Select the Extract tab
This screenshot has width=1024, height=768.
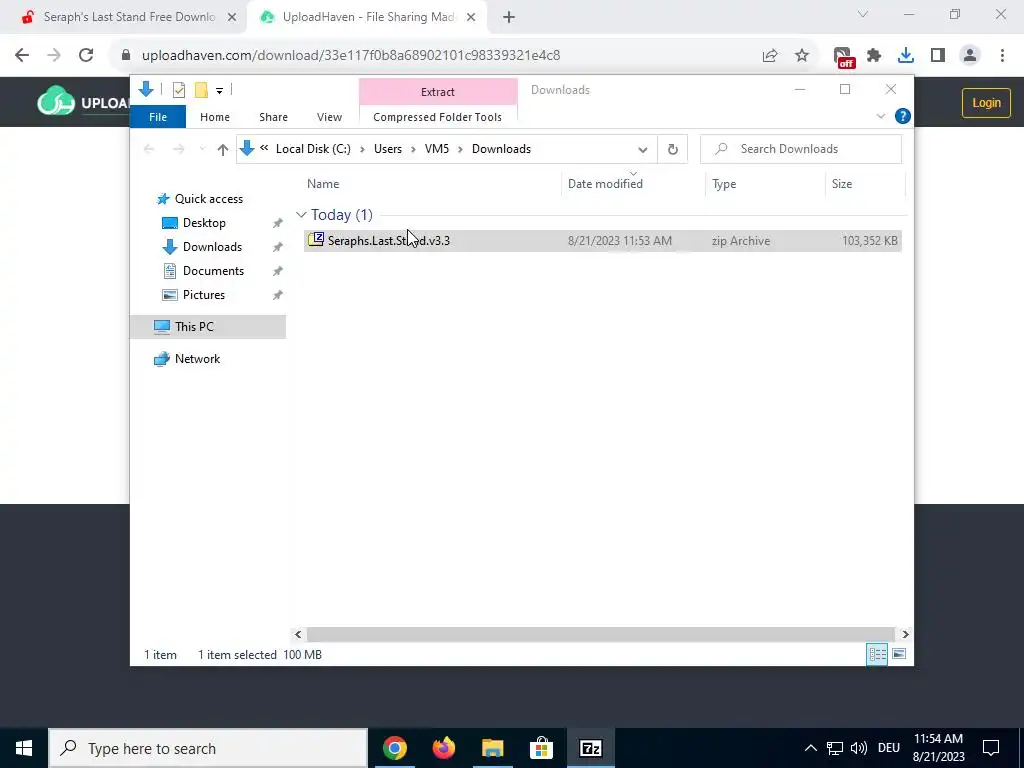pyautogui.click(x=438, y=92)
